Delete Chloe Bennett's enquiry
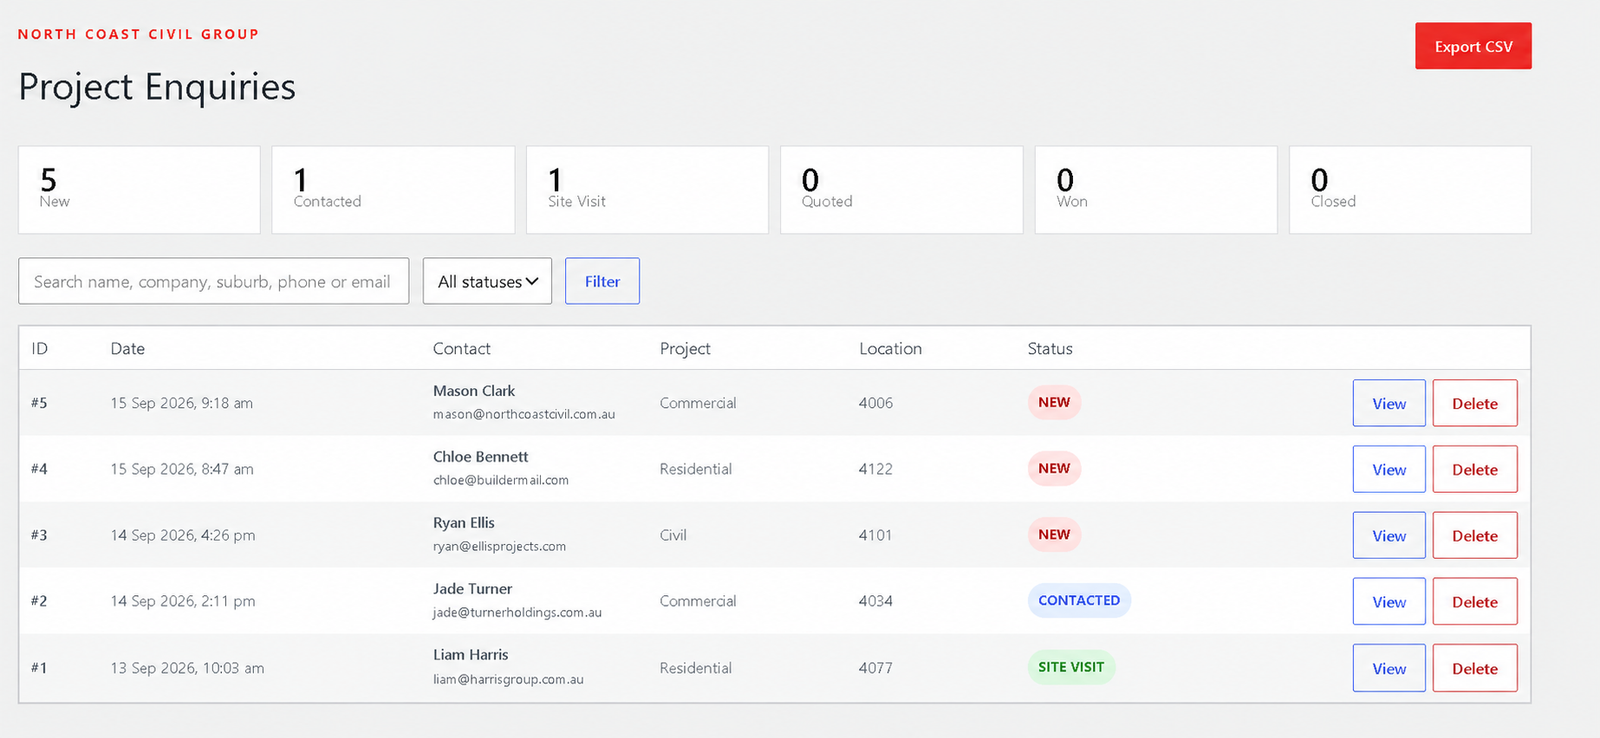The image size is (1600, 738). (x=1475, y=469)
